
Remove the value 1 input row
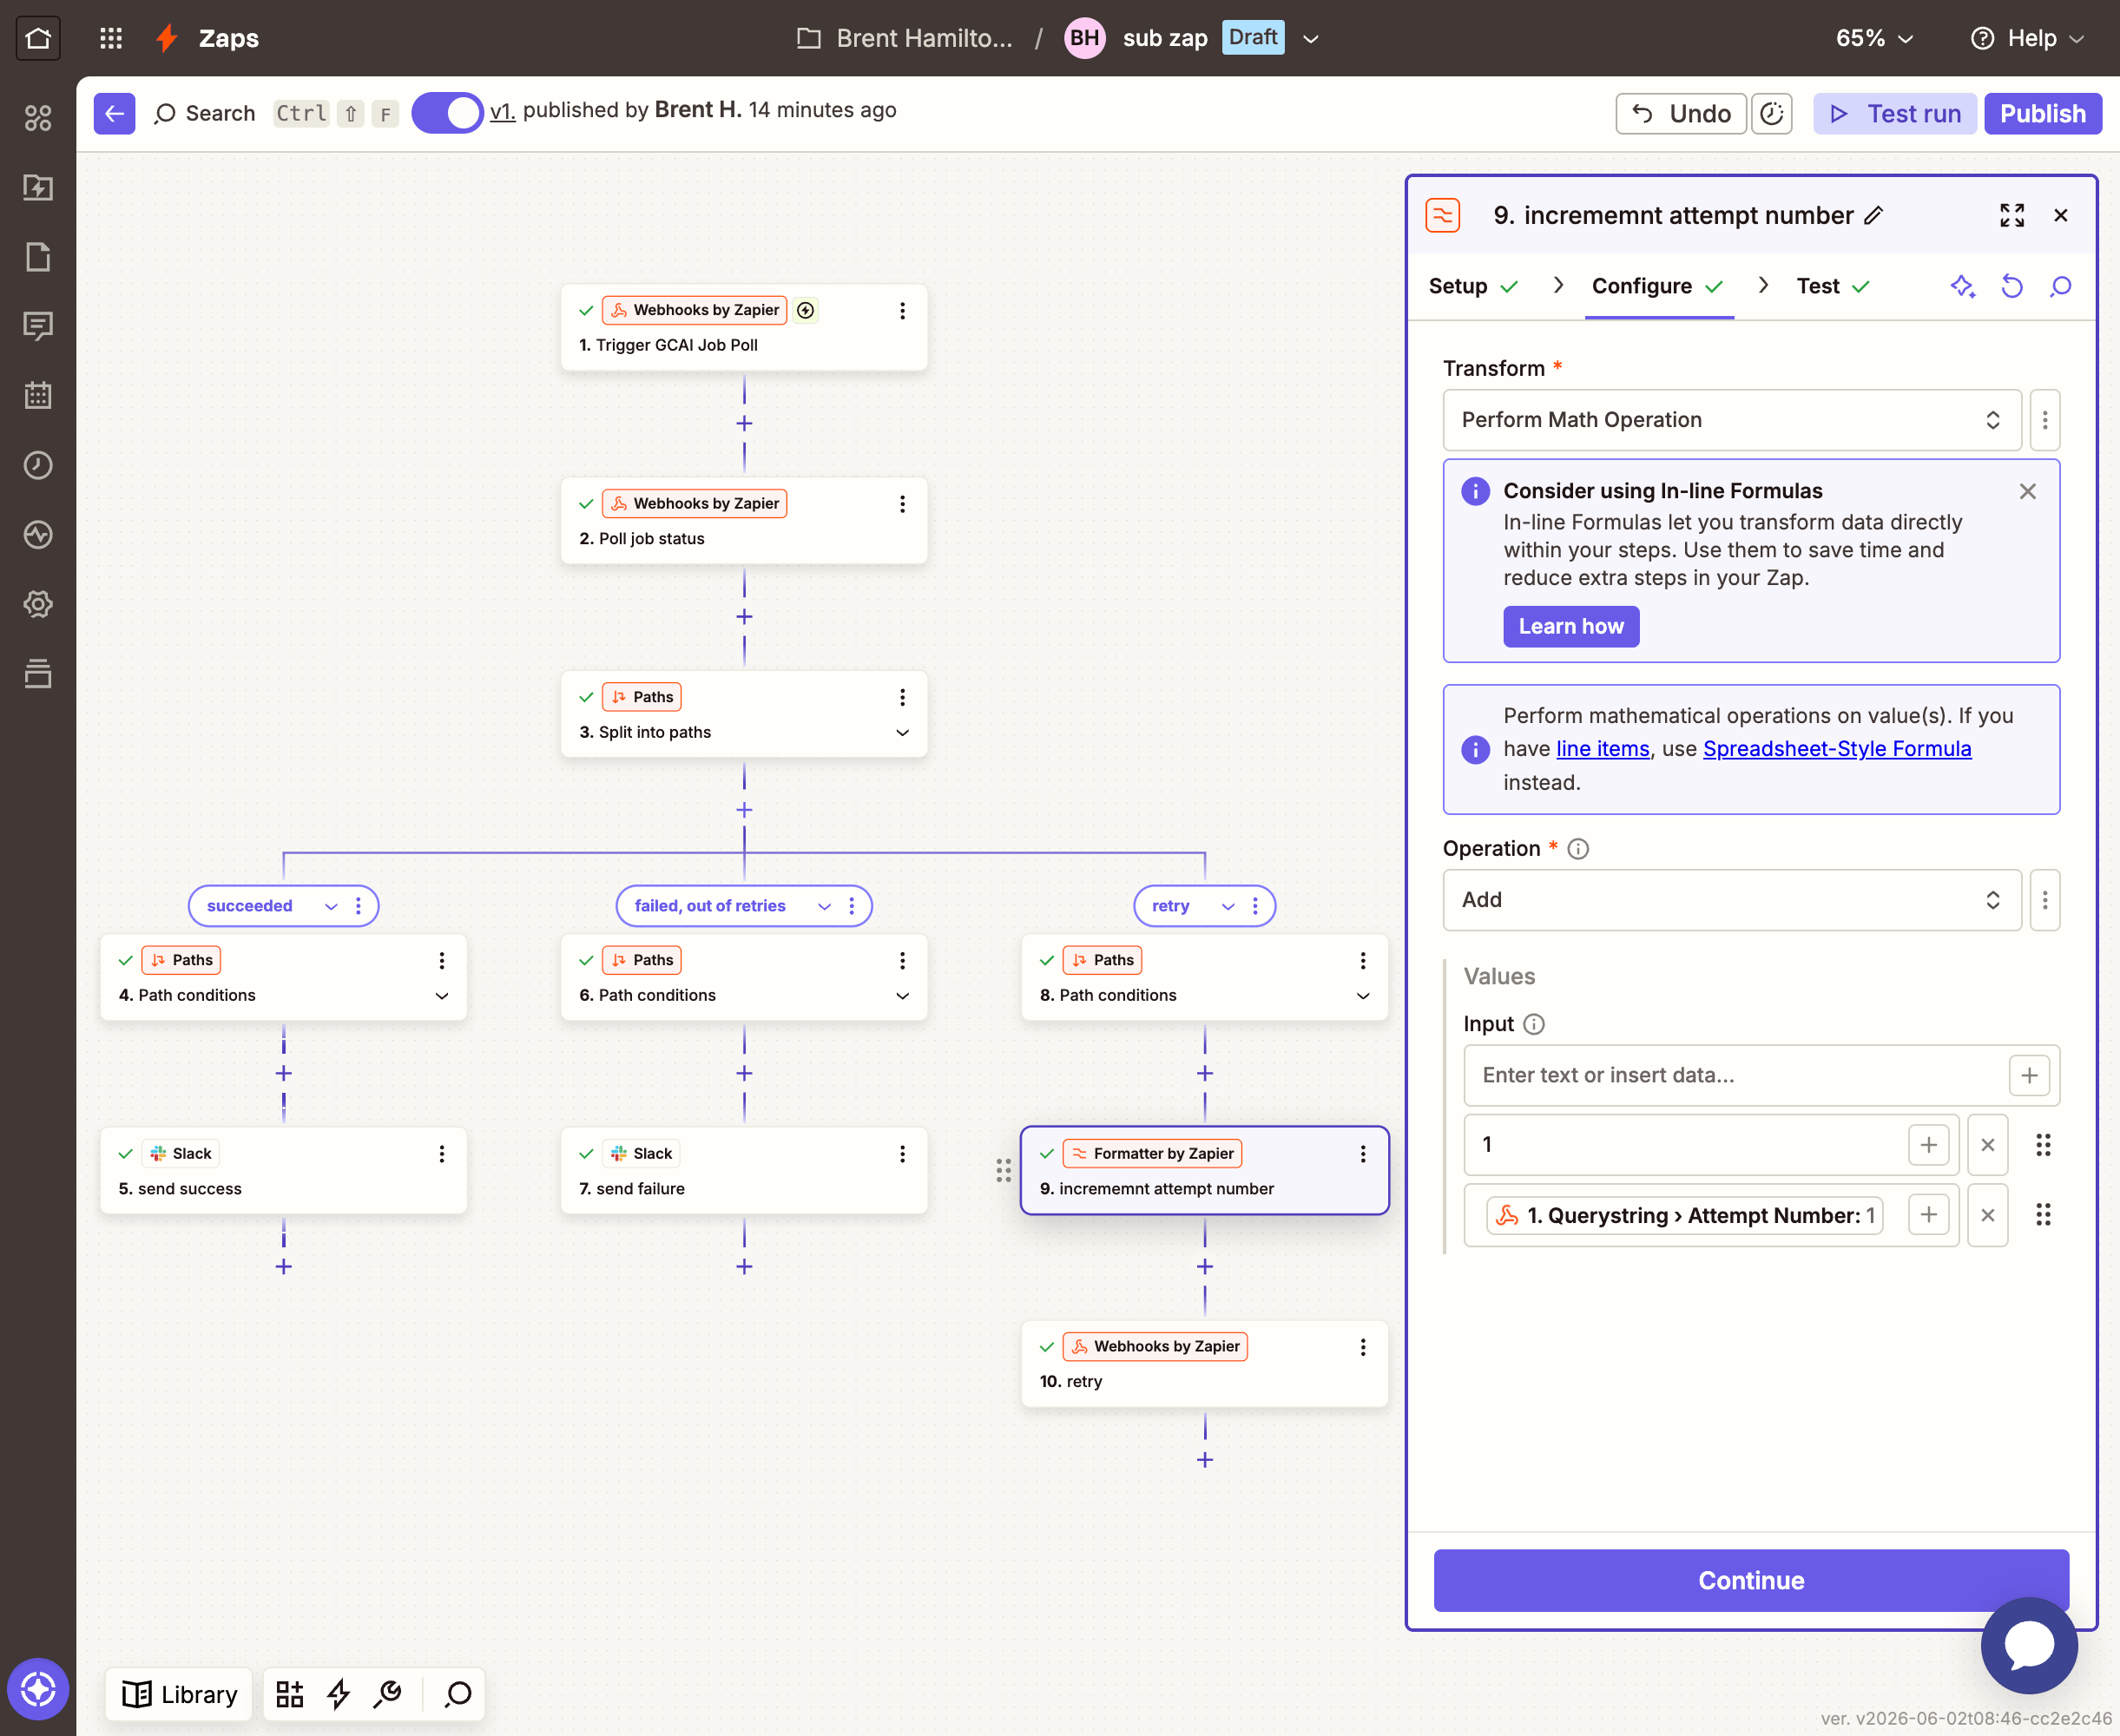pyautogui.click(x=1988, y=1144)
